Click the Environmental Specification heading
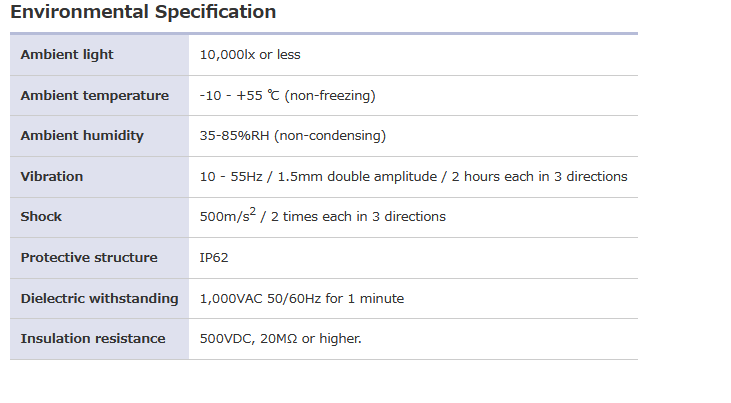731x403 pixels. coord(143,13)
